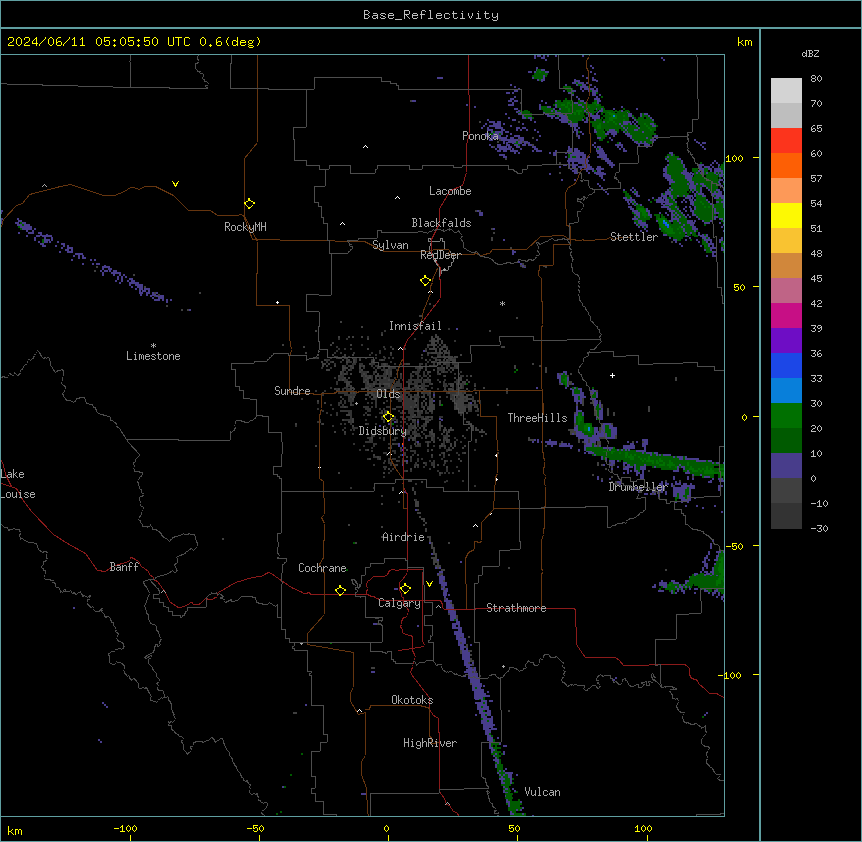Click the orange 60-57 dBZ legend band
The width and height of the screenshot is (862, 842).
[x=786, y=165]
